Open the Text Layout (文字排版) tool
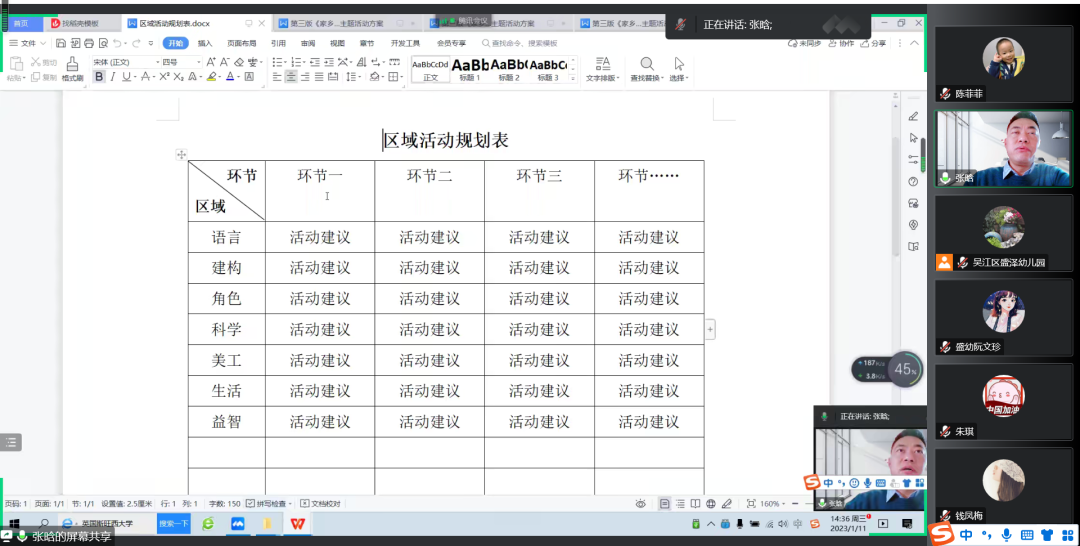Image resolution: width=1080 pixels, height=546 pixels. click(602, 64)
